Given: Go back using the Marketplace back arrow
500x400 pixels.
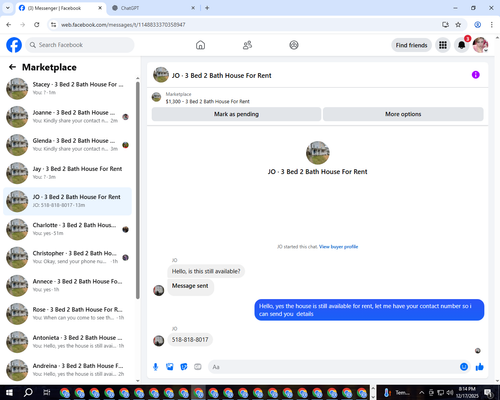Looking at the screenshot, I should (x=12, y=67).
